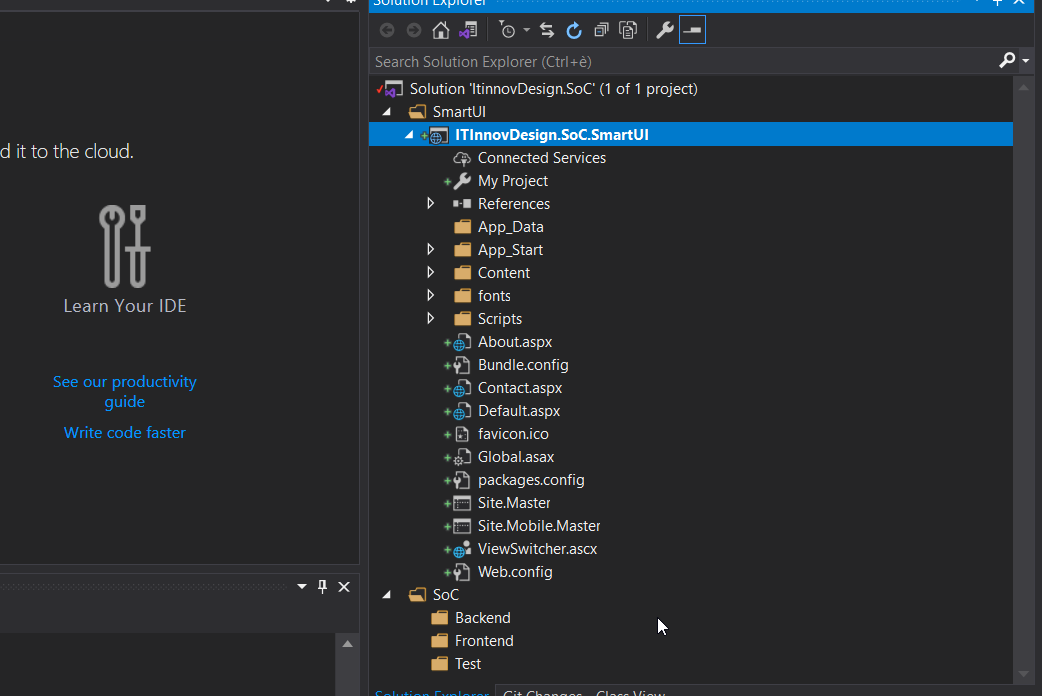Screen dimensions: 1042x696
Task: Expand the Content folder
Action: click(431, 273)
